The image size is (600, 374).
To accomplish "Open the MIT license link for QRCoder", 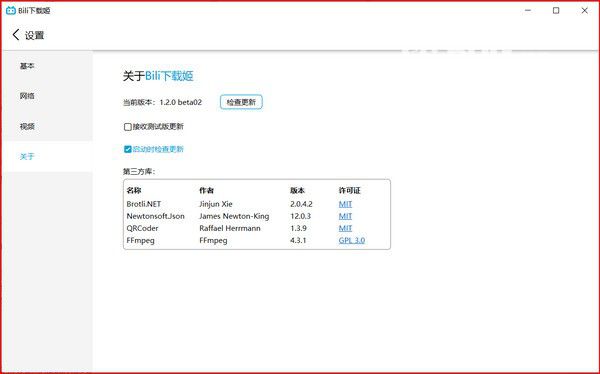I will point(345,228).
